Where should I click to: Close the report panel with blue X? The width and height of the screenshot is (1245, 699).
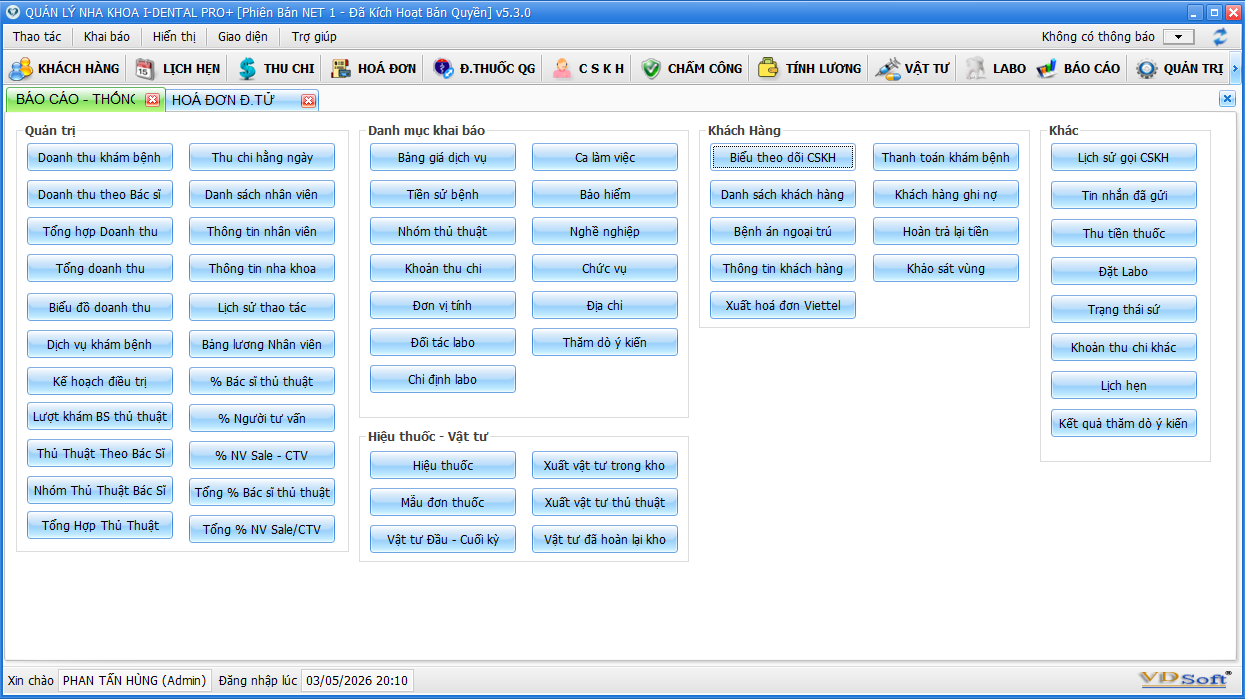[1227, 98]
